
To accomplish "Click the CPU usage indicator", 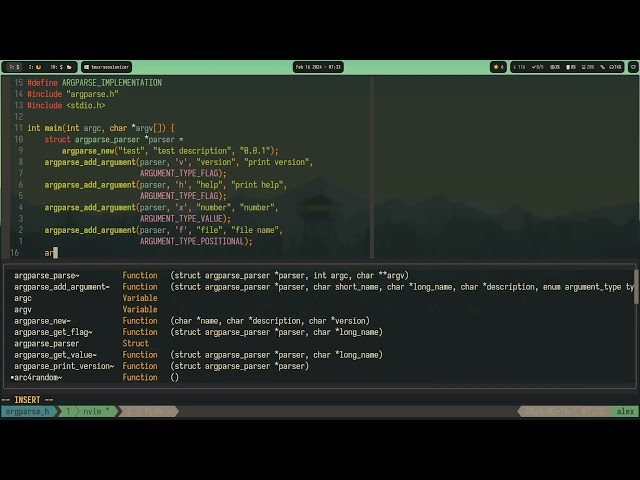I will coord(555,67).
